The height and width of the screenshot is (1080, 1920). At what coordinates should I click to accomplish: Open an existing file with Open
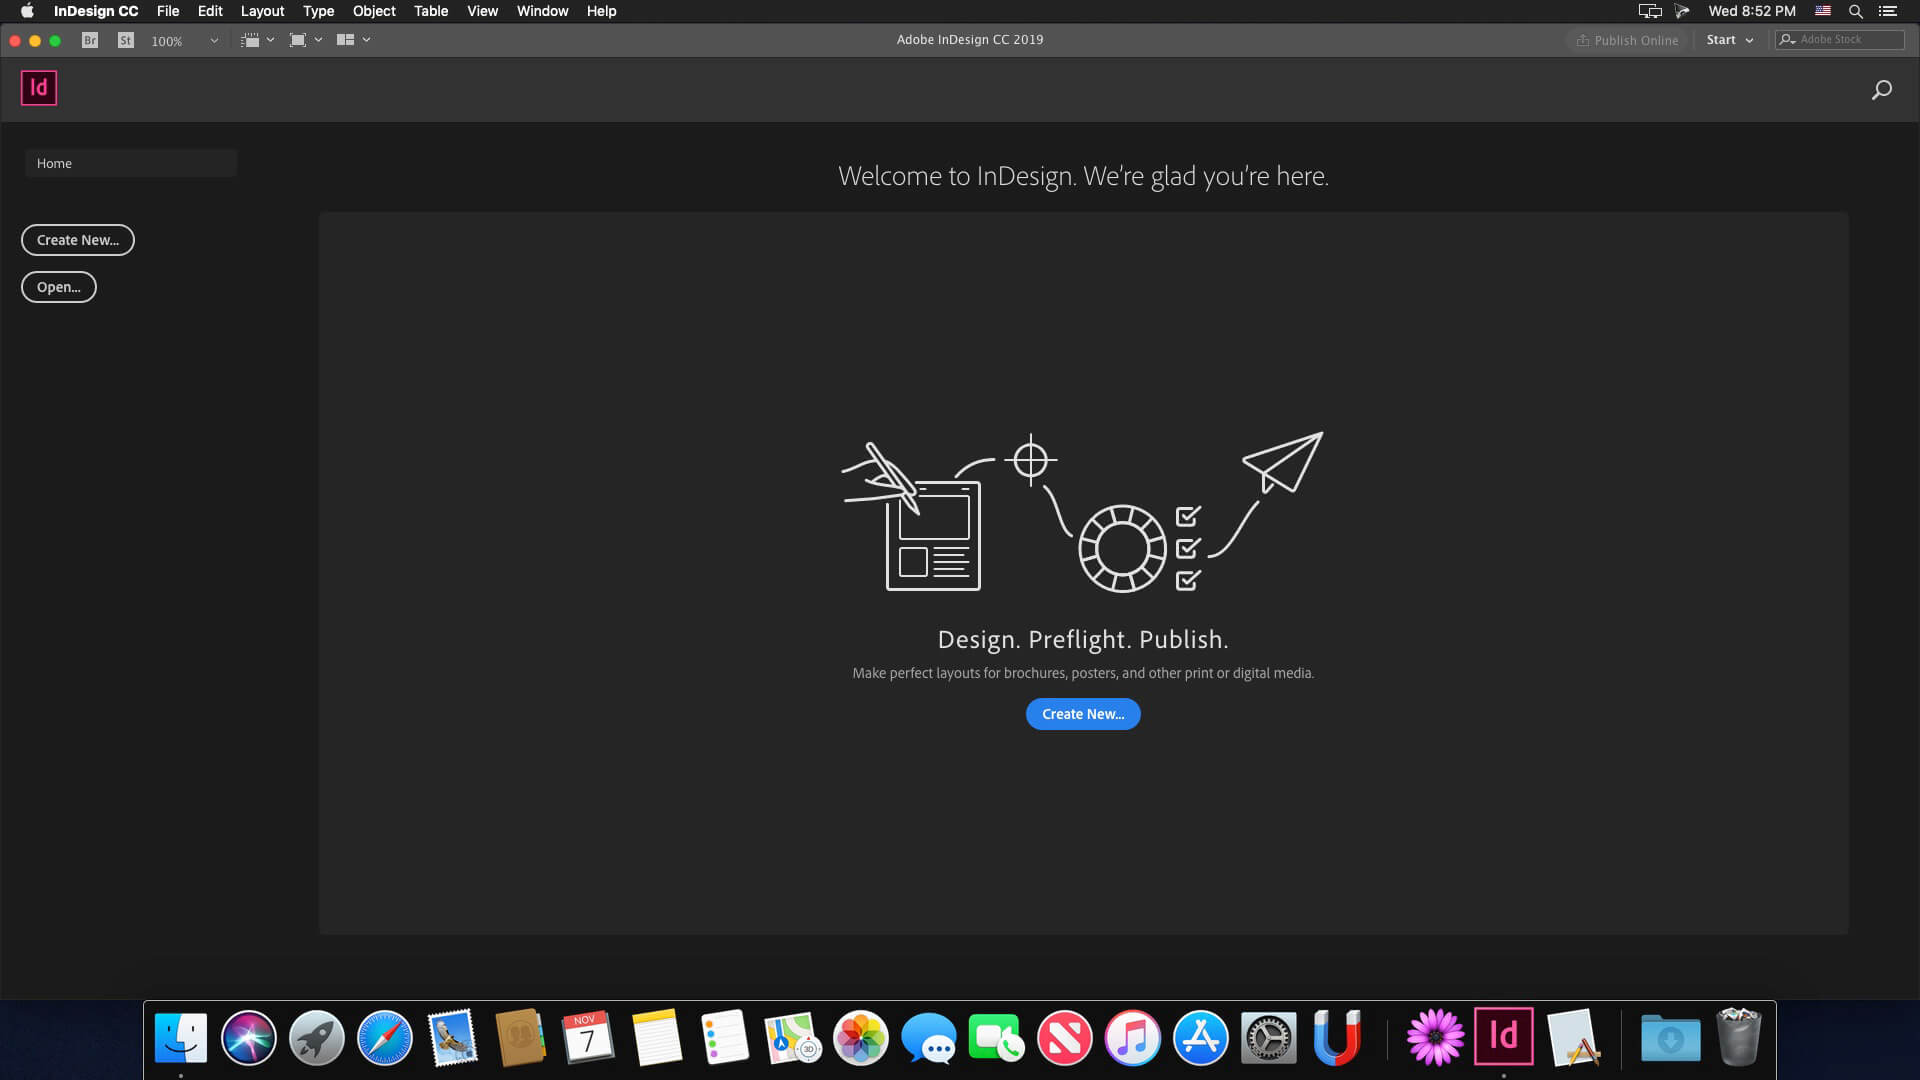point(58,286)
